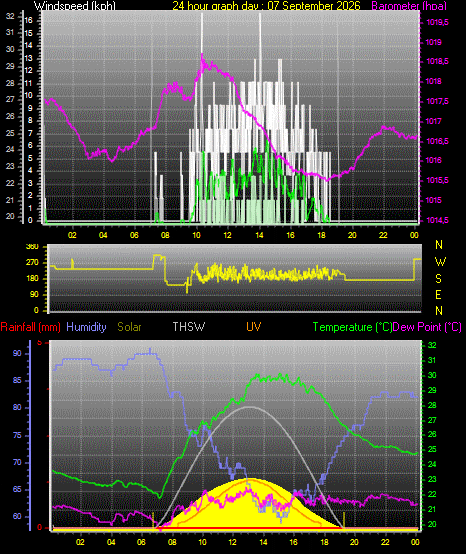This screenshot has height=554, width=466.
Task: Select the 24 hour graph day date title
Action: 266,5
